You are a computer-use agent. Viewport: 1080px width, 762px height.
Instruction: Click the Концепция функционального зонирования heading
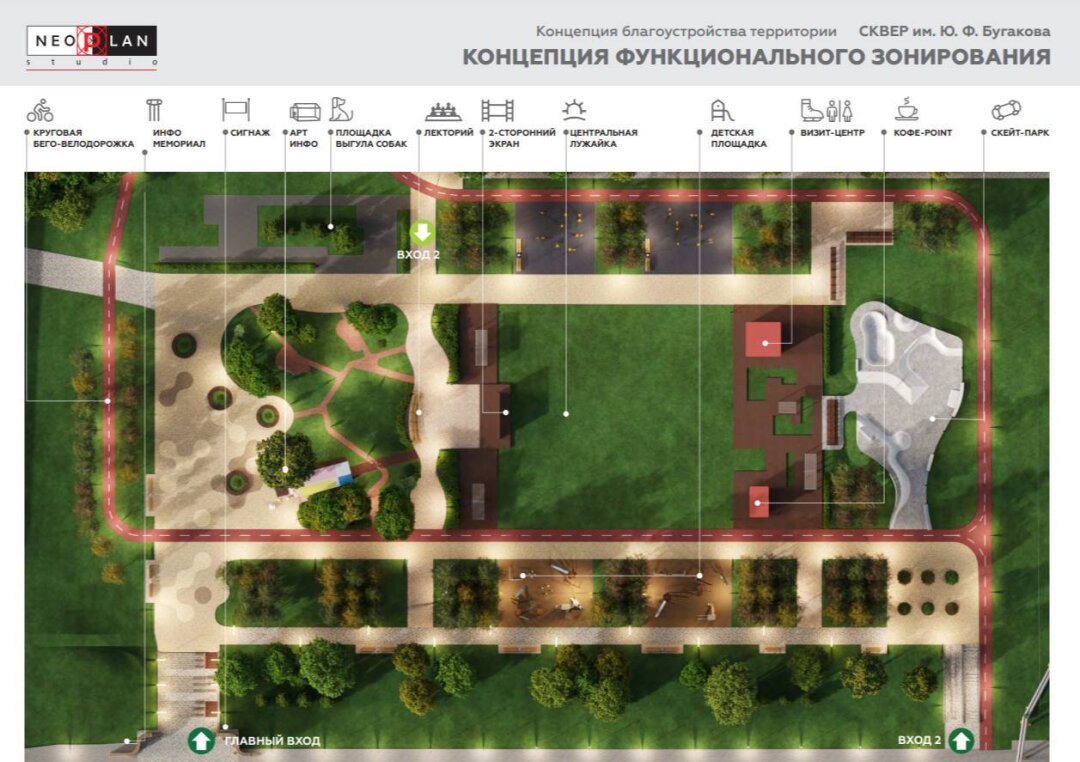click(756, 57)
